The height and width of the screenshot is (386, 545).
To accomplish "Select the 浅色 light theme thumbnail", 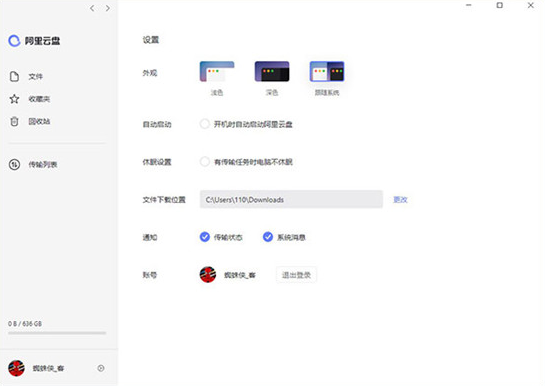I will click(x=217, y=72).
